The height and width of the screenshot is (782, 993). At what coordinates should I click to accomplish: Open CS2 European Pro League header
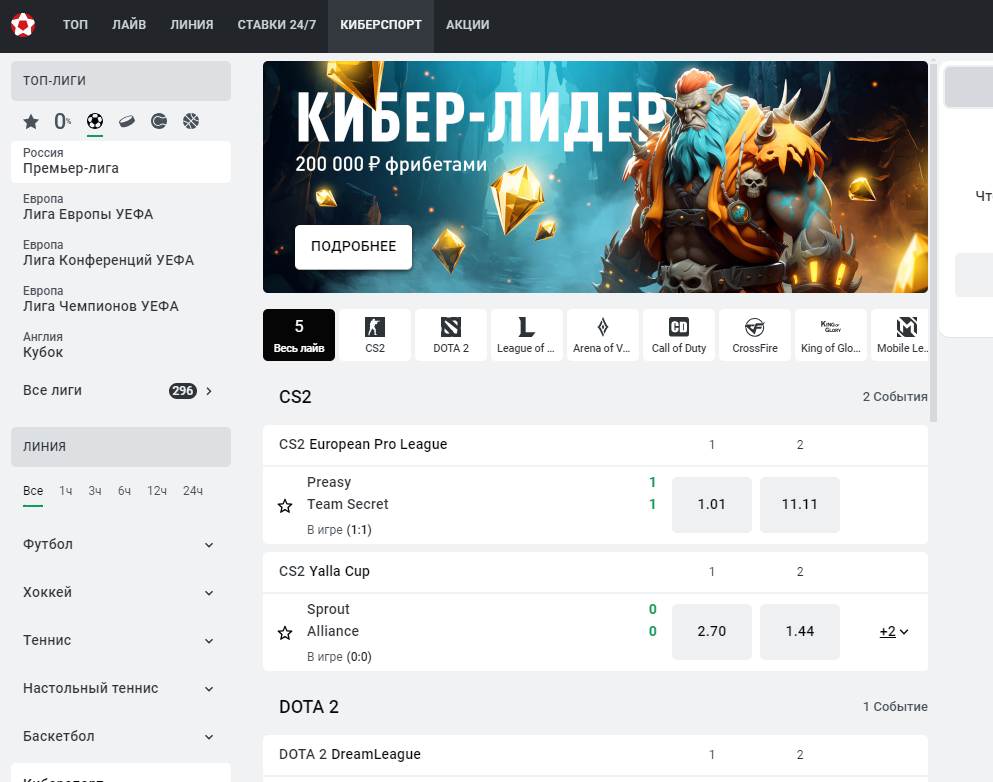(363, 445)
